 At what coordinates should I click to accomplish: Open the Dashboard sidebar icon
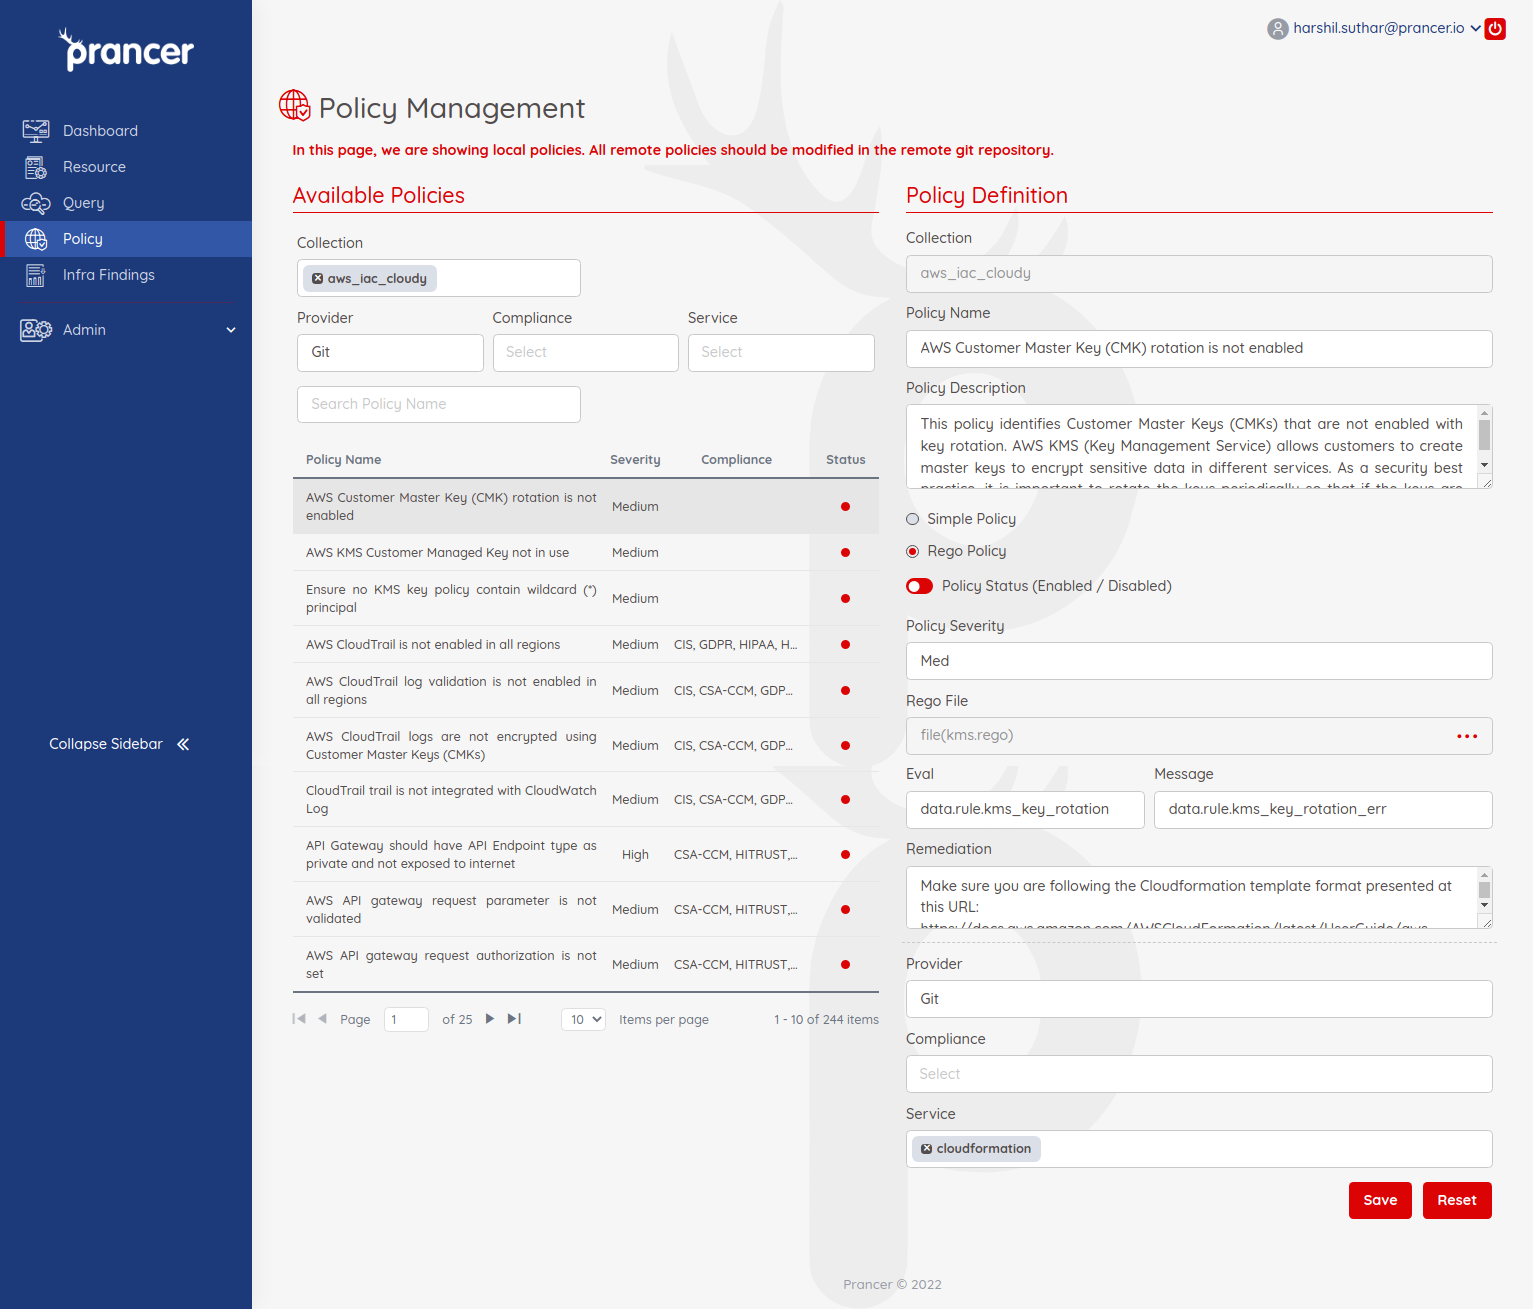[36, 131]
